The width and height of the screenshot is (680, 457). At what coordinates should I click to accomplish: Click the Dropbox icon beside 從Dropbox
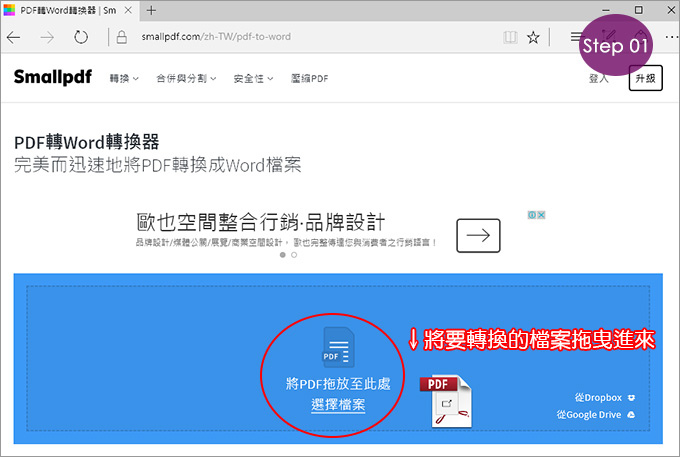click(x=631, y=398)
